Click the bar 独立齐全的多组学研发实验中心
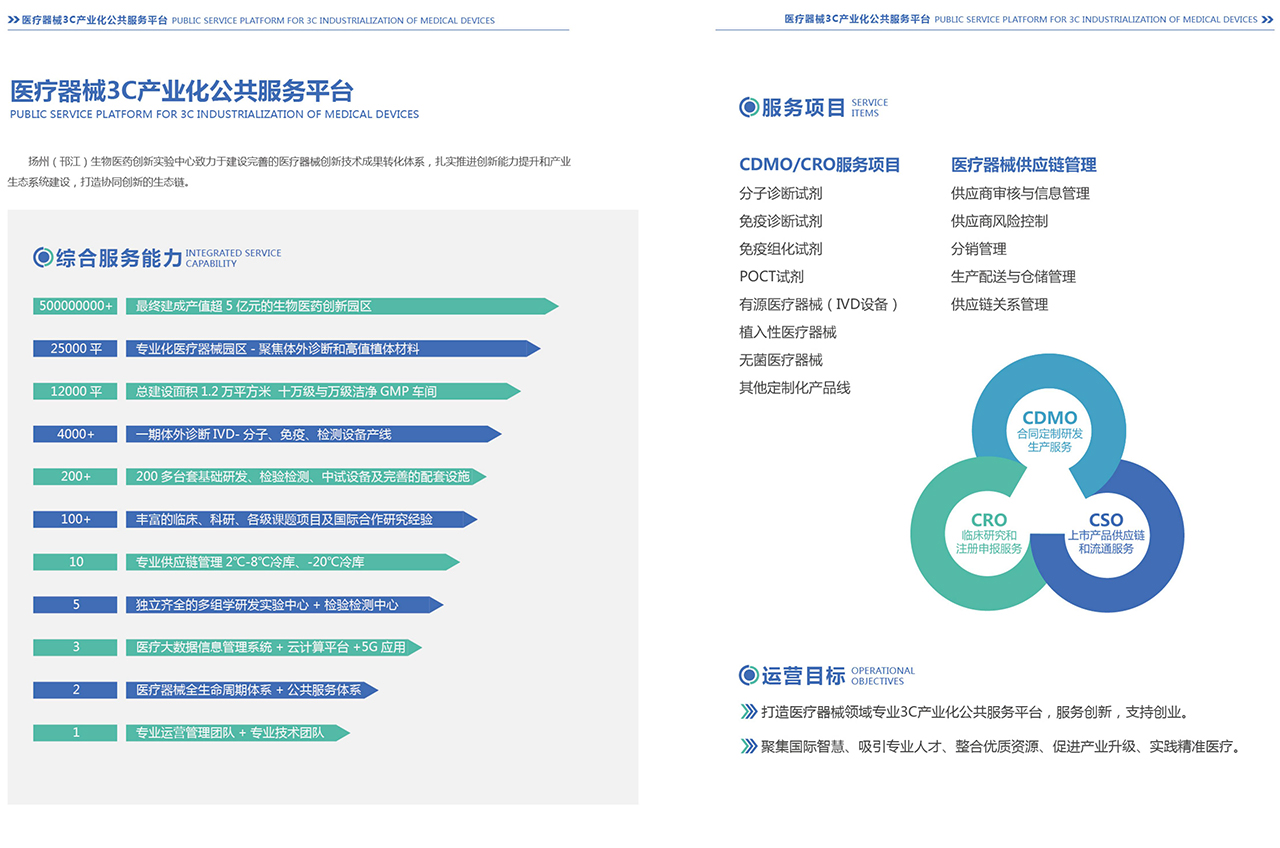Image resolution: width=1280 pixels, height=848 pixels. coord(285,605)
